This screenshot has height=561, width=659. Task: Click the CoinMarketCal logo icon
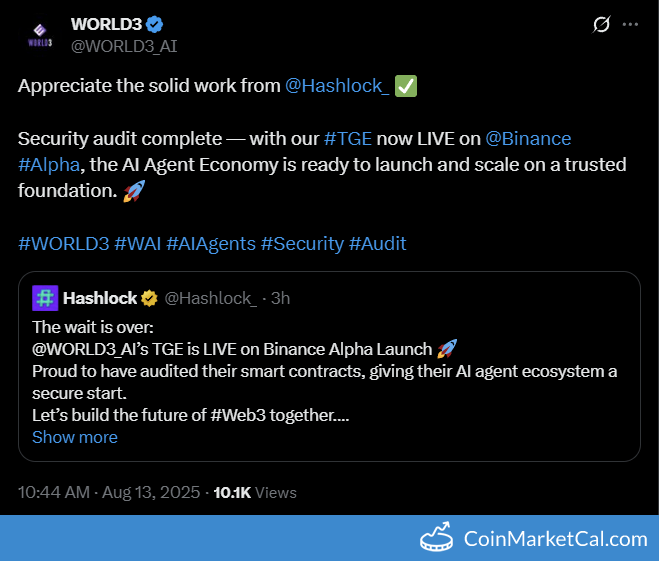pos(437,538)
